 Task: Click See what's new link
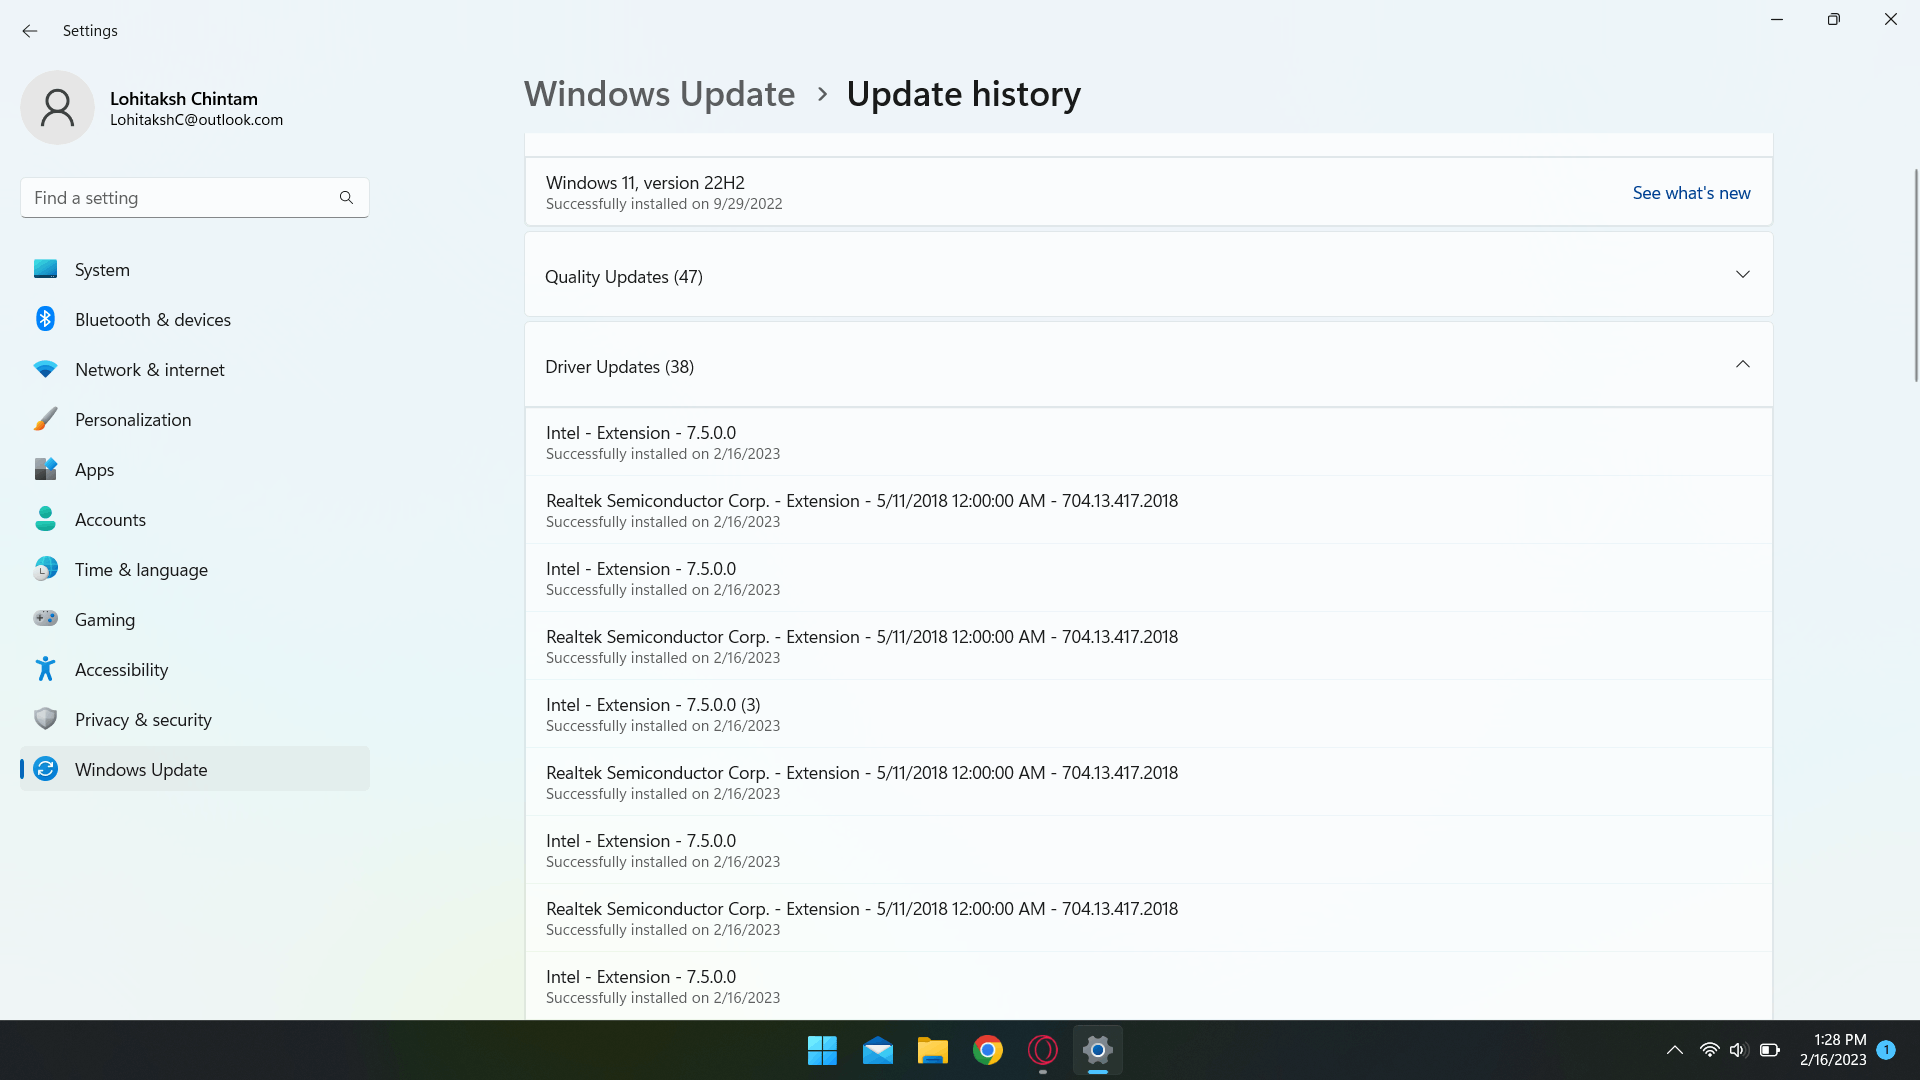tap(1691, 193)
